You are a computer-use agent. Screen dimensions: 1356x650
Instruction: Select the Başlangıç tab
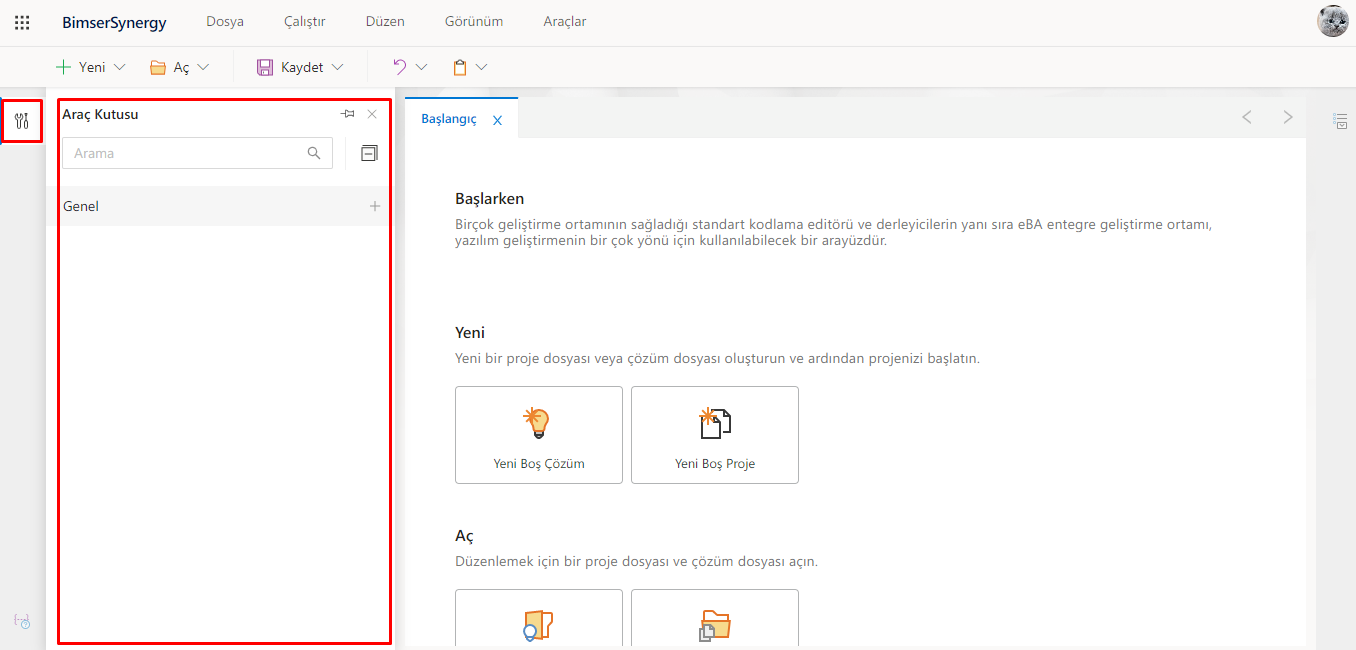tap(448, 119)
